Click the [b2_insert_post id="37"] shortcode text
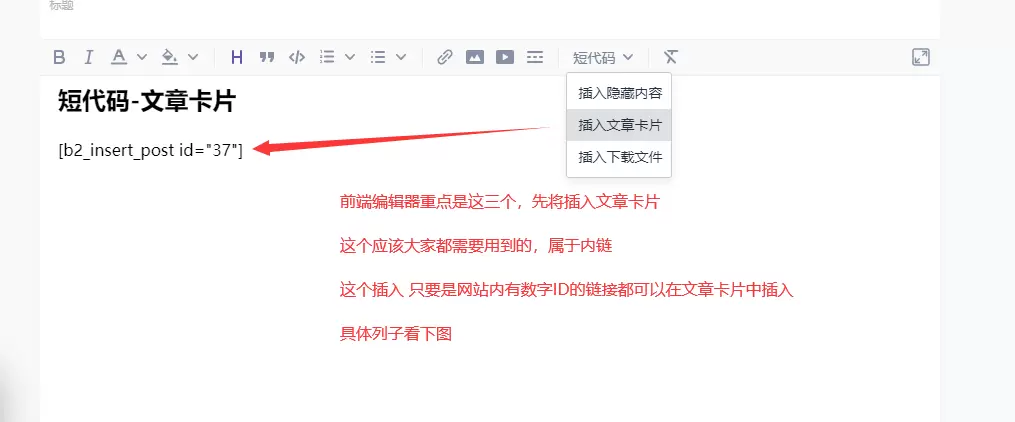 pyautogui.click(x=150, y=151)
